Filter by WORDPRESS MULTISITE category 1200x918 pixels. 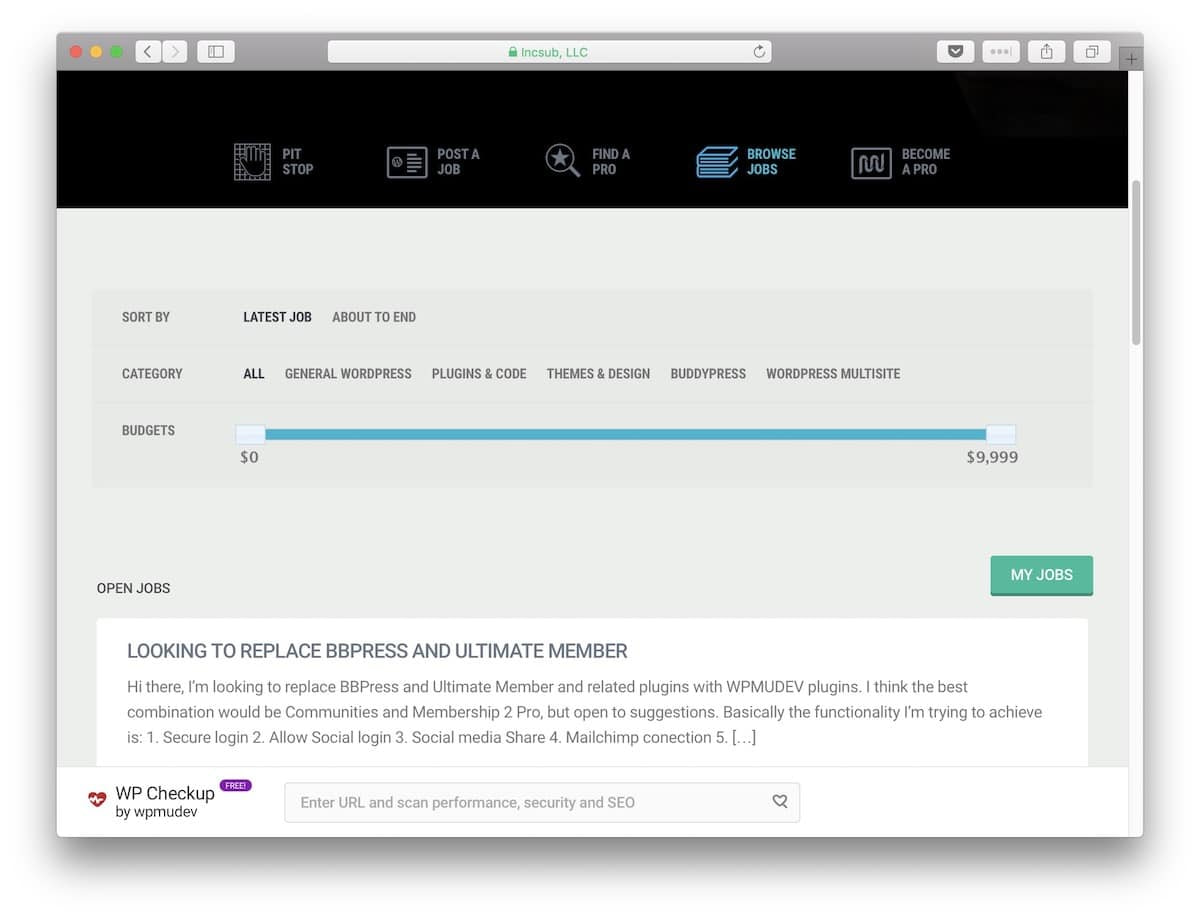click(833, 374)
